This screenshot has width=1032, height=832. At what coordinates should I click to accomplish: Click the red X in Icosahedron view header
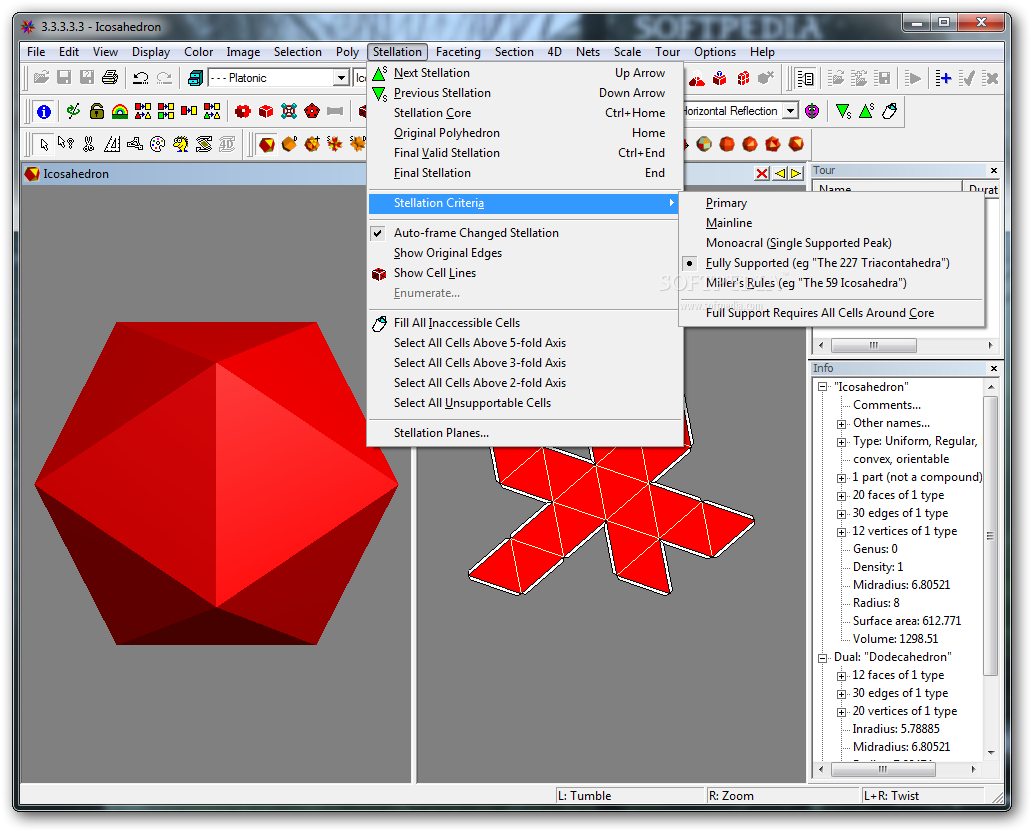[x=762, y=173]
